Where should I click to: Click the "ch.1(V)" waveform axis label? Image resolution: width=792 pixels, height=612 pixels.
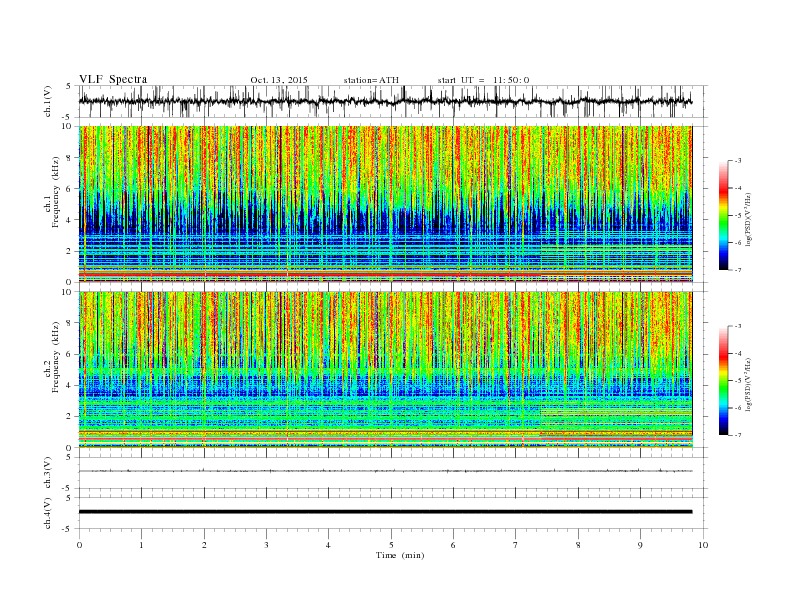(x=48, y=101)
